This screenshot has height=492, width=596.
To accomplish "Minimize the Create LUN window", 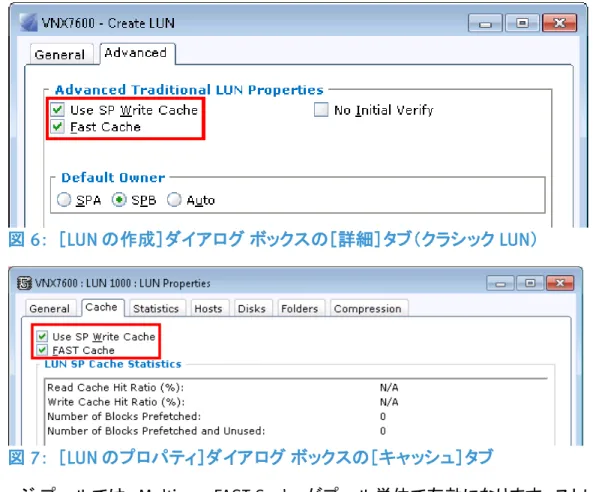I will click(485, 24).
